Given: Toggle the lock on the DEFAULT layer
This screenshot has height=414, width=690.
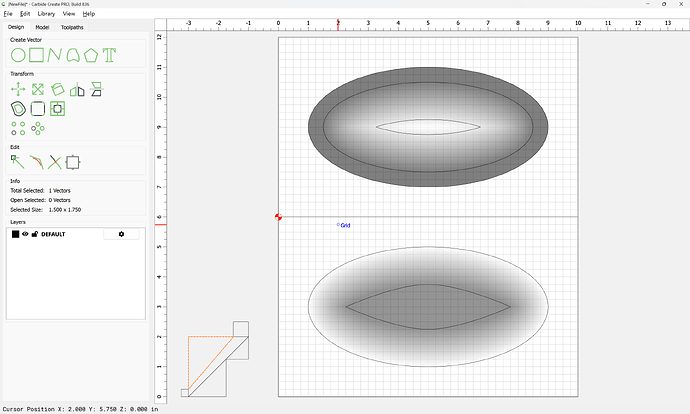Looking at the screenshot, I should point(34,234).
